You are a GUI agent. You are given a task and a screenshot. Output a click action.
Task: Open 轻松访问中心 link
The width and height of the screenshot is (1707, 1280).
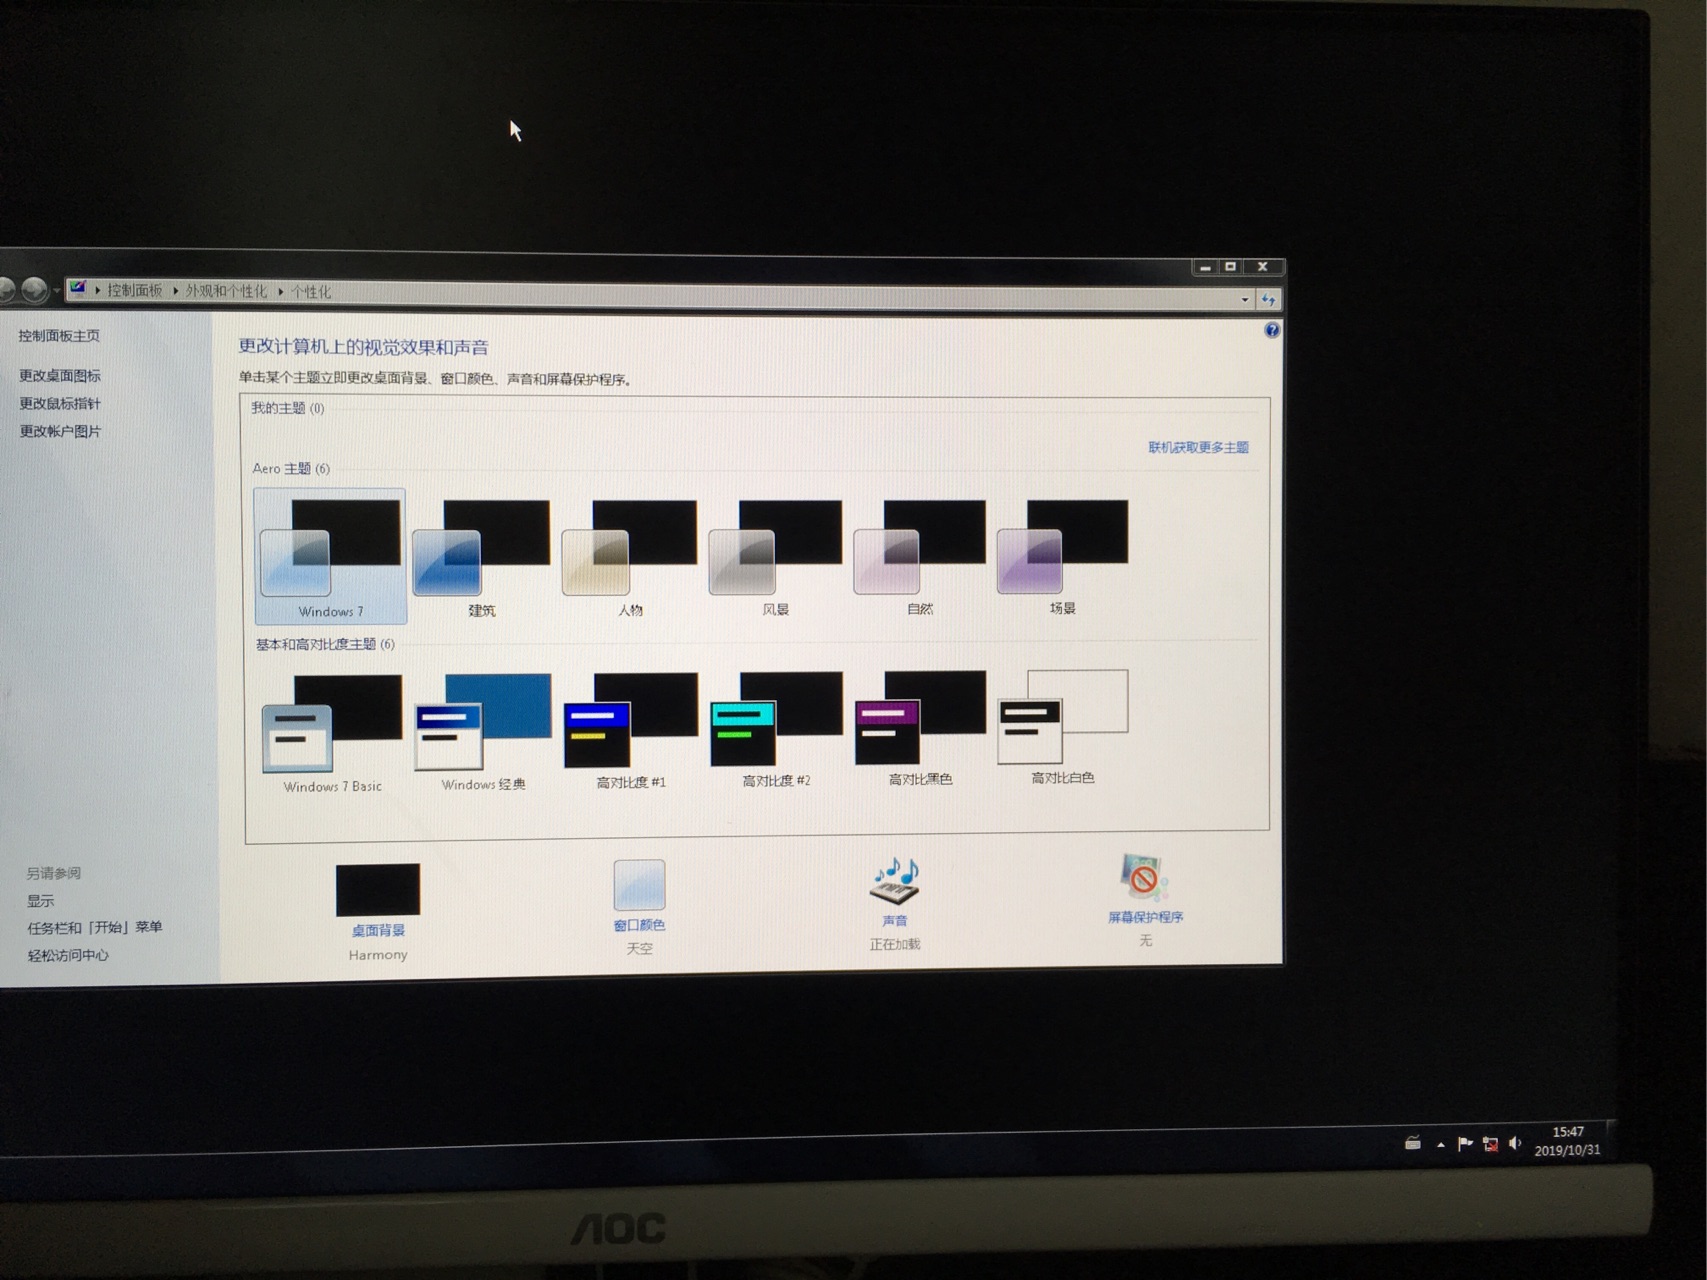[x=68, y=956]
